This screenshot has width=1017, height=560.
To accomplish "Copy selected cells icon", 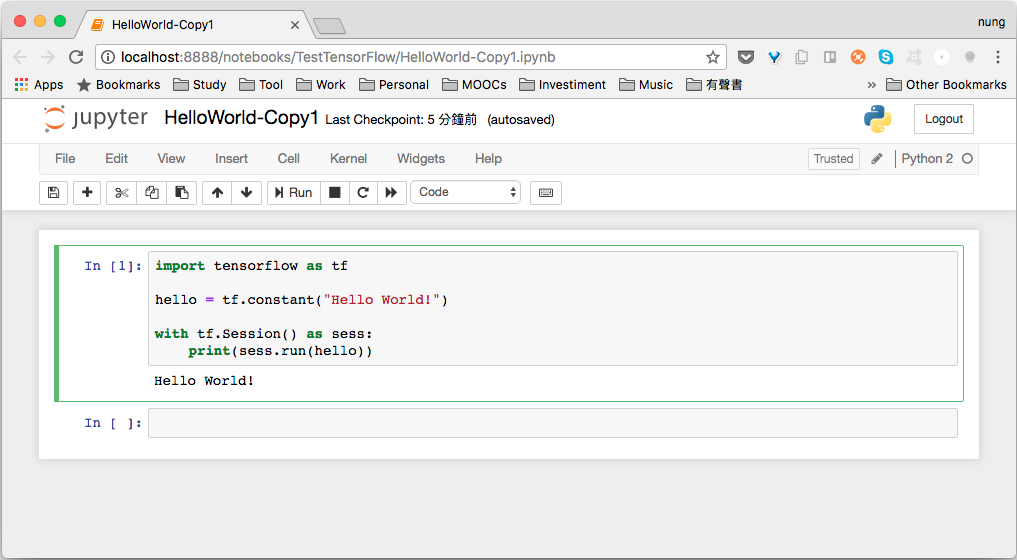I will [x=152, y=193].
